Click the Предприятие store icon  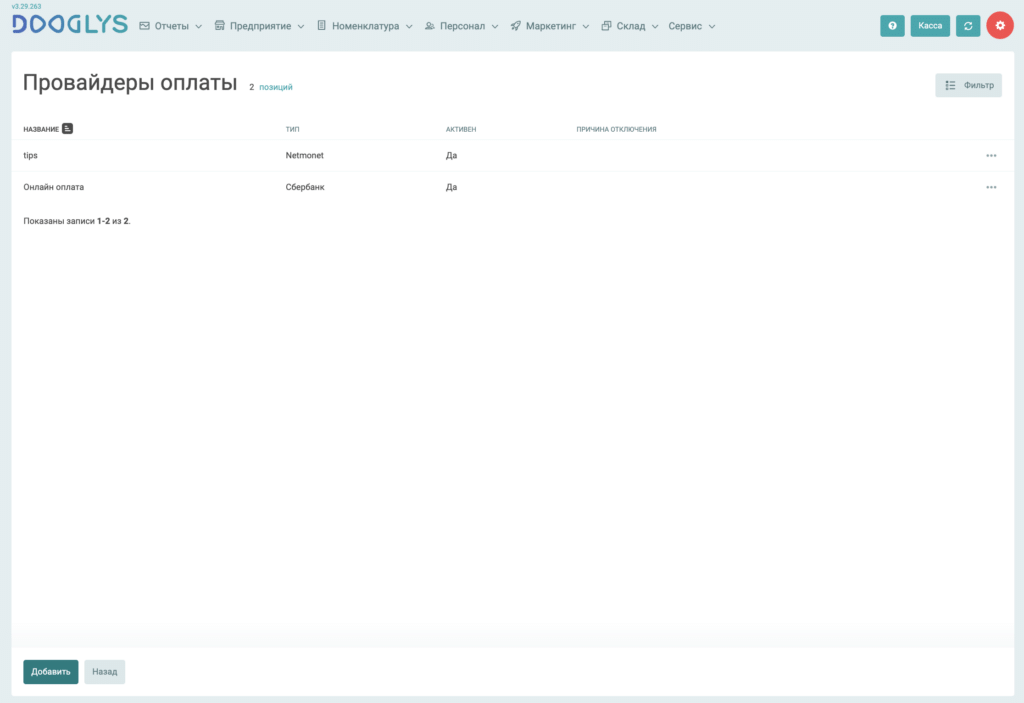click(219, 26)
